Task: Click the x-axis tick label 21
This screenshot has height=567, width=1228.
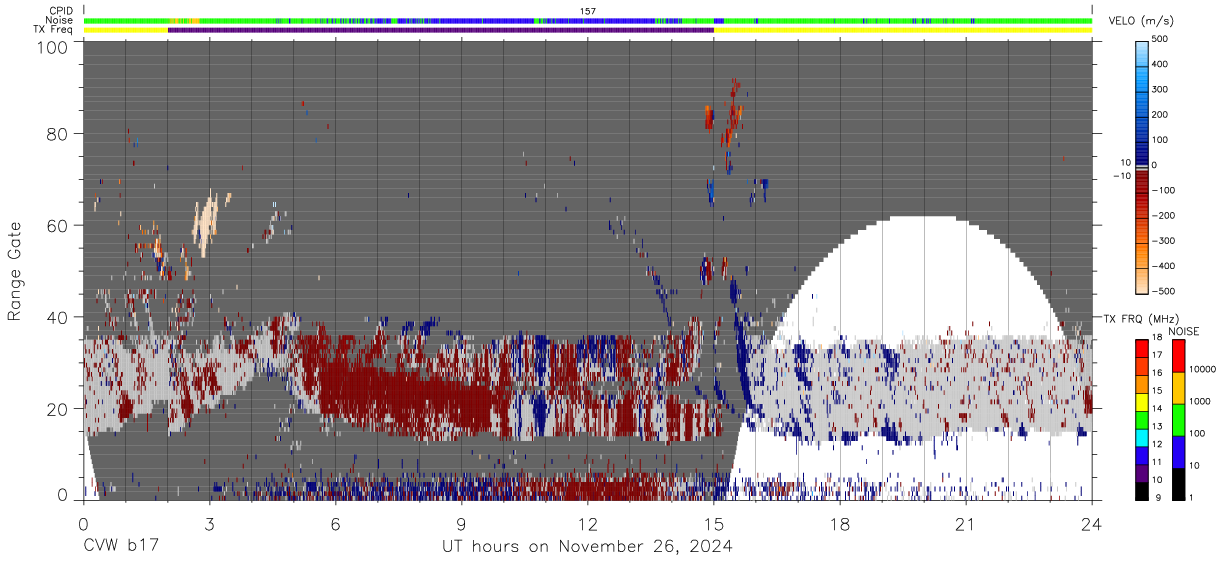Action: pos(966,524)
